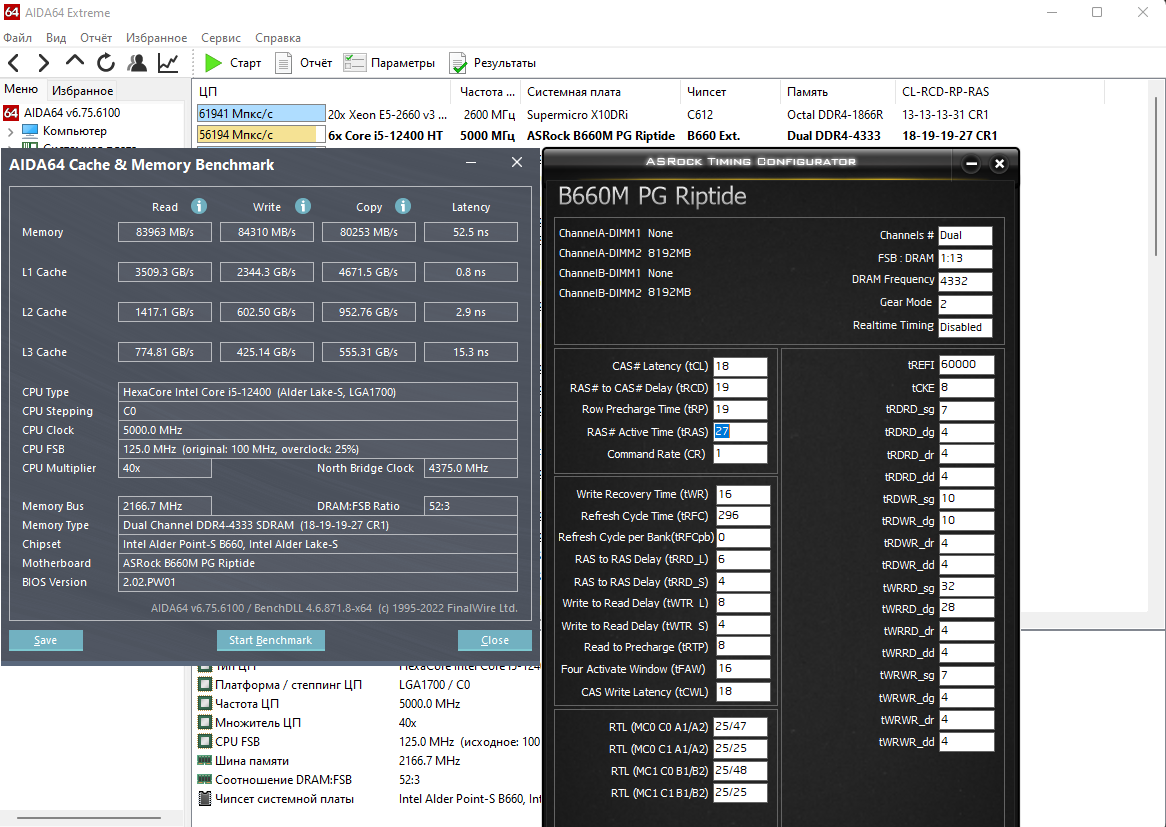This screenshot has width=1166, height=827.
Task: Click the Чипсет системной платы icon
Action: [x=204, y=799]
